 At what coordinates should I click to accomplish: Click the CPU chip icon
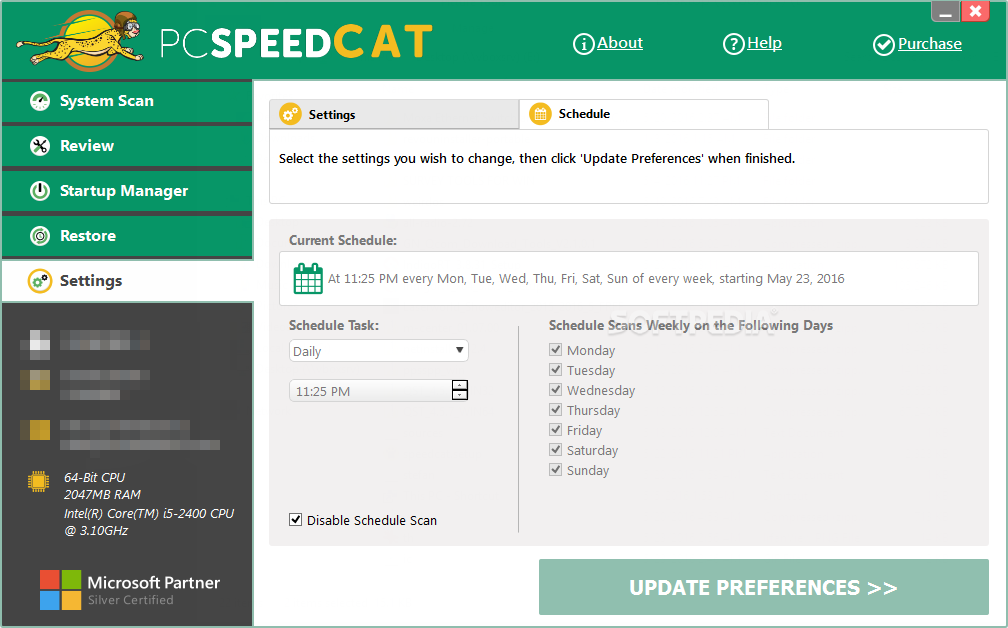pyautogui.click(x=39, y=481)
